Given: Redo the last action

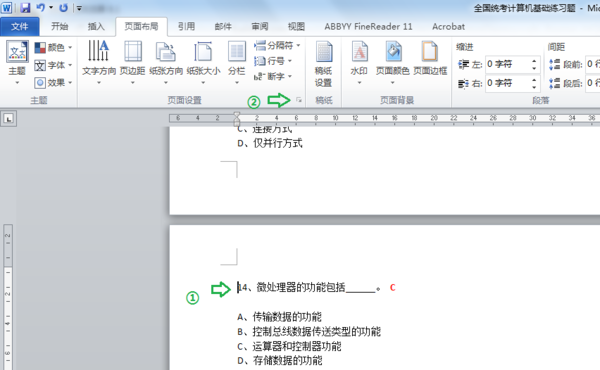Looking at the screenshot, I should (x=63, y=8).
